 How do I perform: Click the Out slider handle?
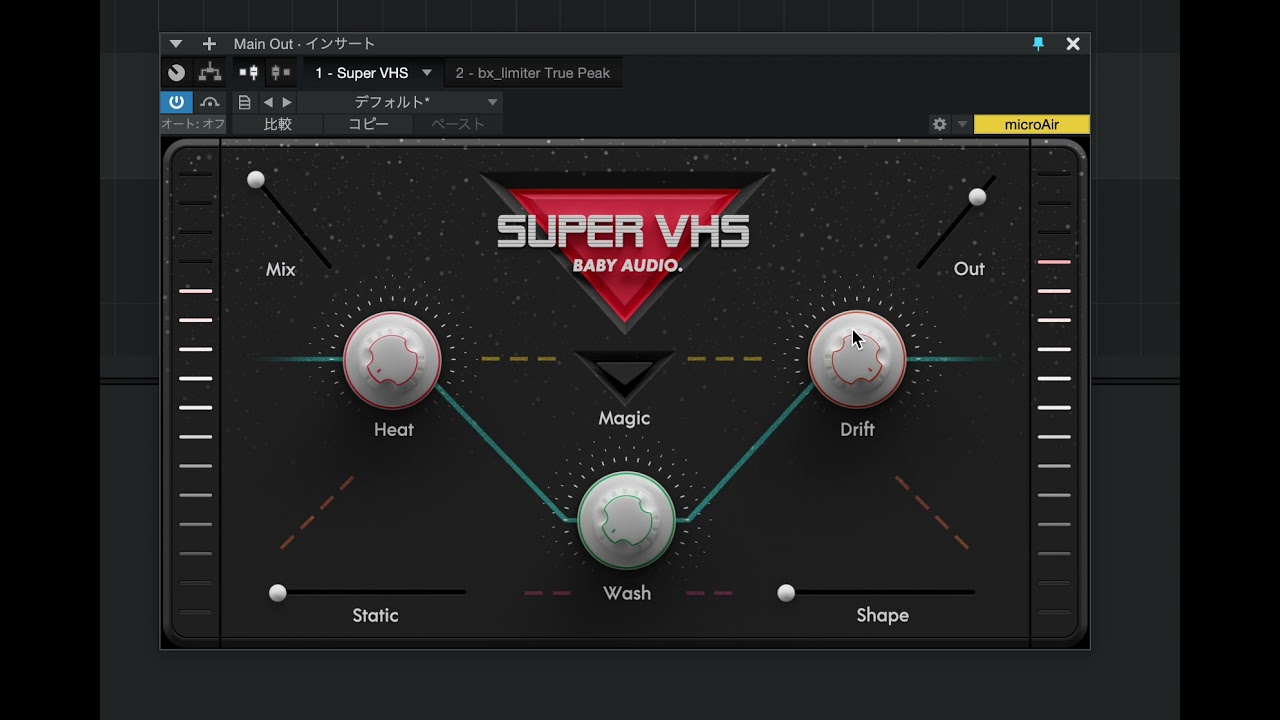pyautogui.click(x=978, y=197)
